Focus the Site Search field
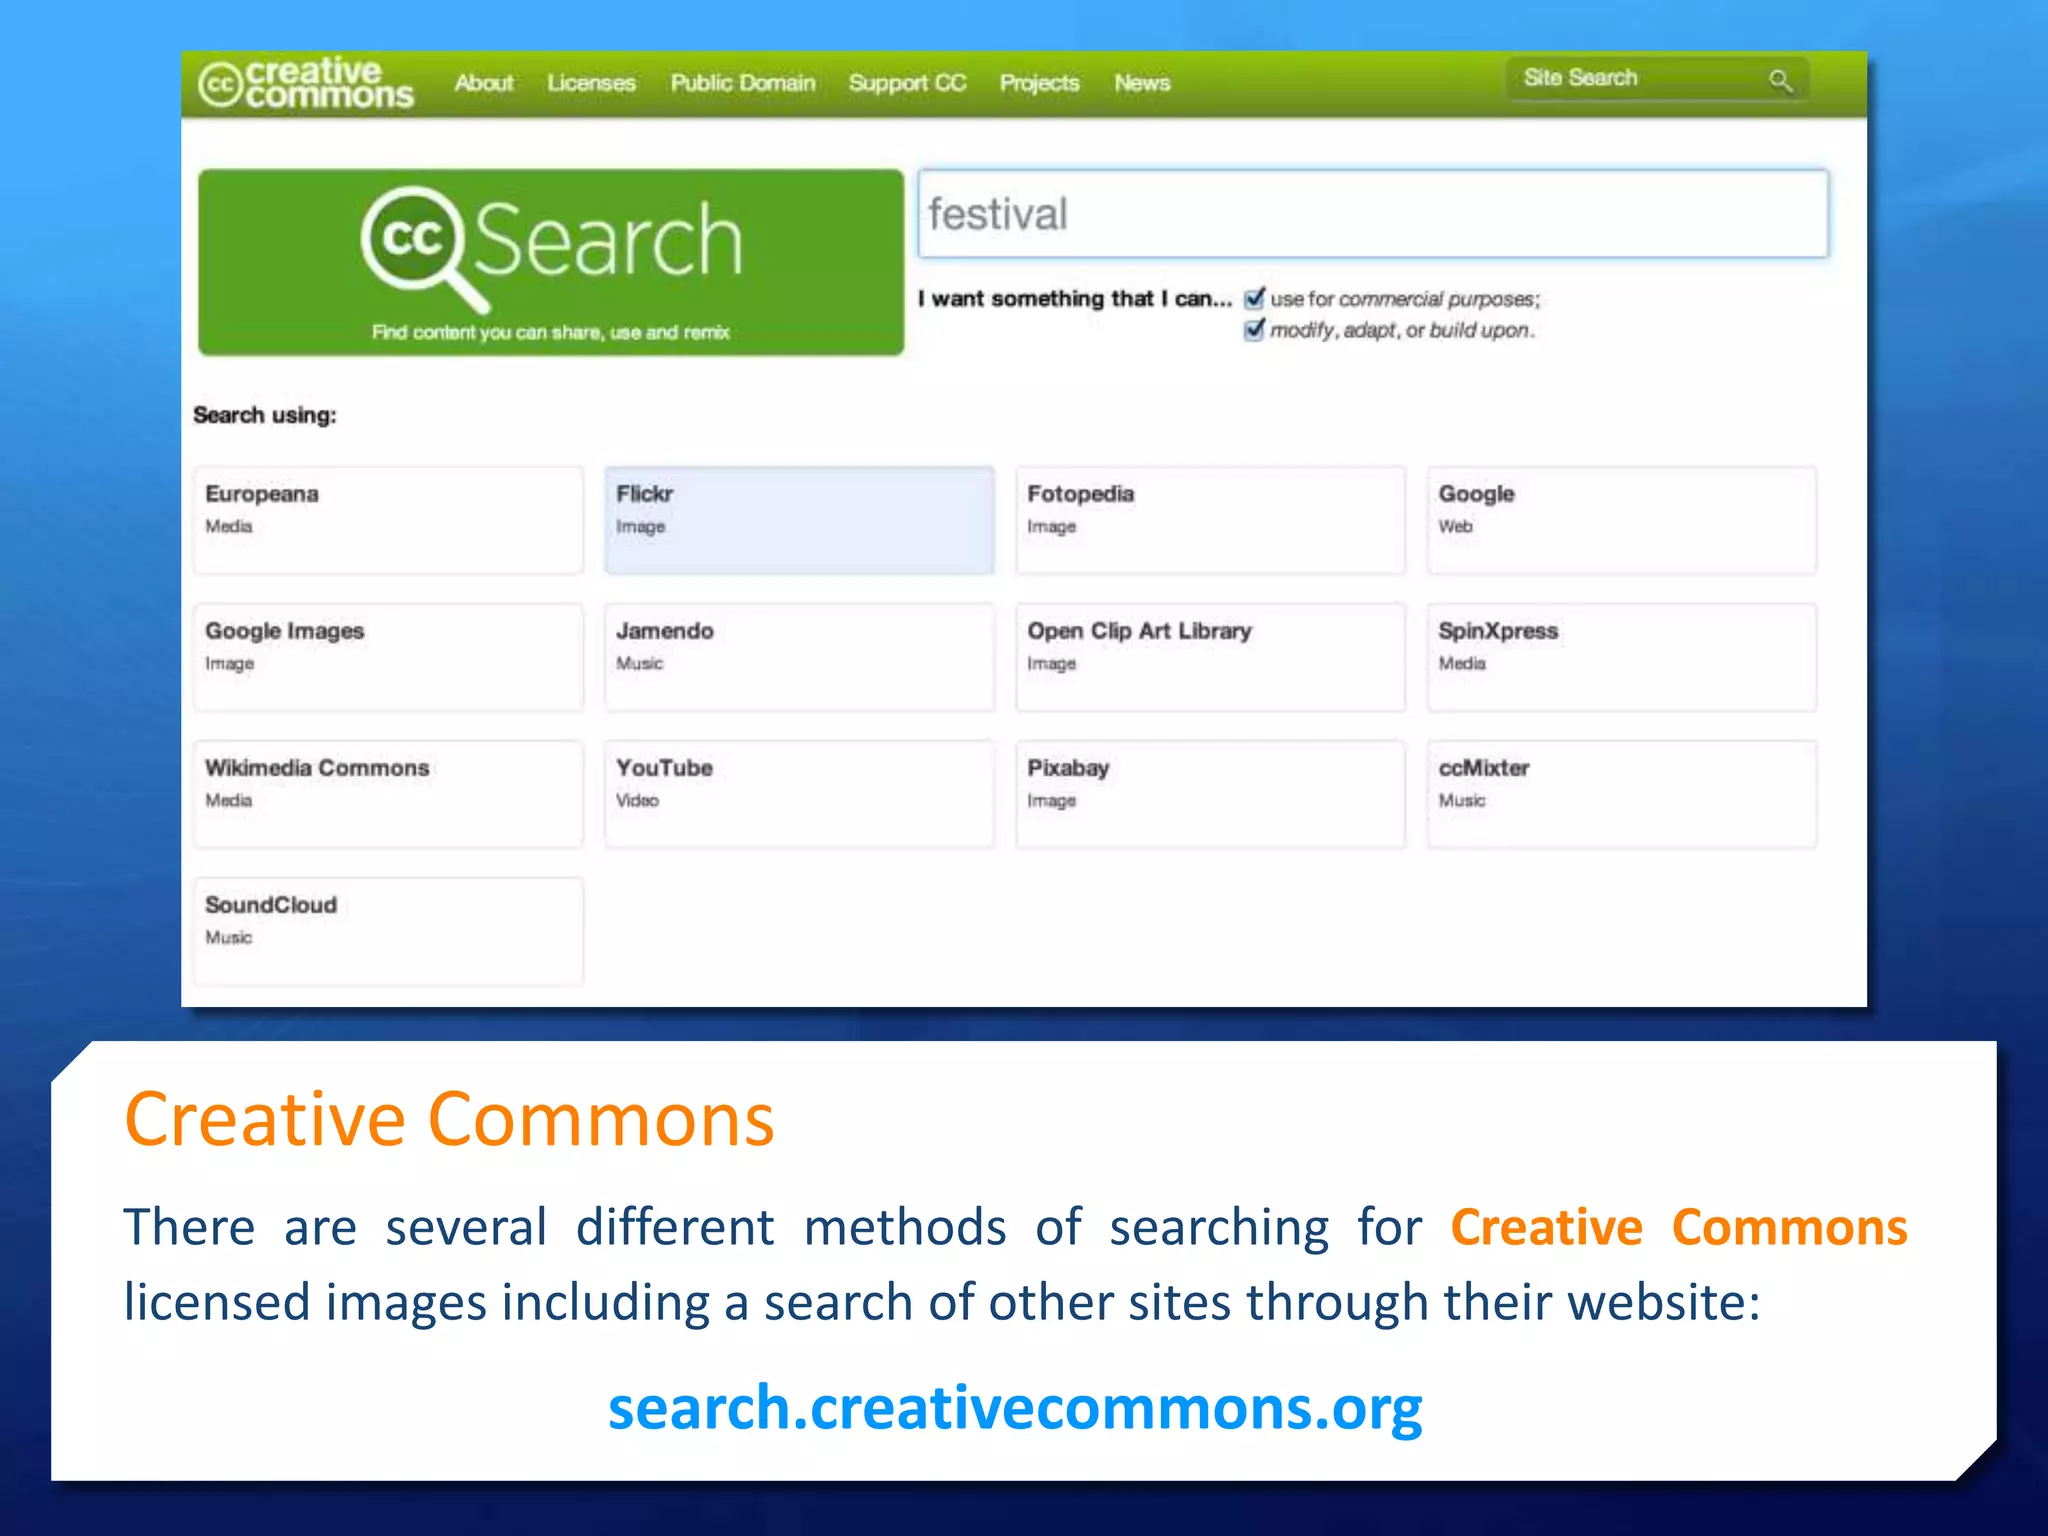The image size is (2048, 1536). point(1657,79)
